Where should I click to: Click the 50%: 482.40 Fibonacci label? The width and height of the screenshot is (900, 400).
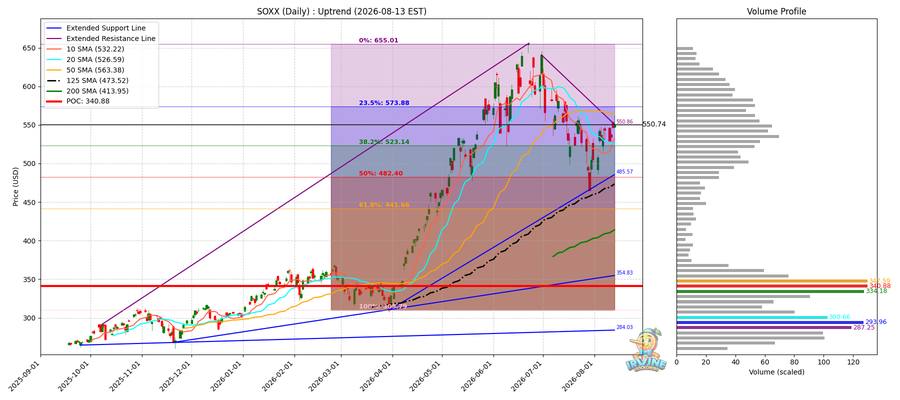[x=379, y=173]
